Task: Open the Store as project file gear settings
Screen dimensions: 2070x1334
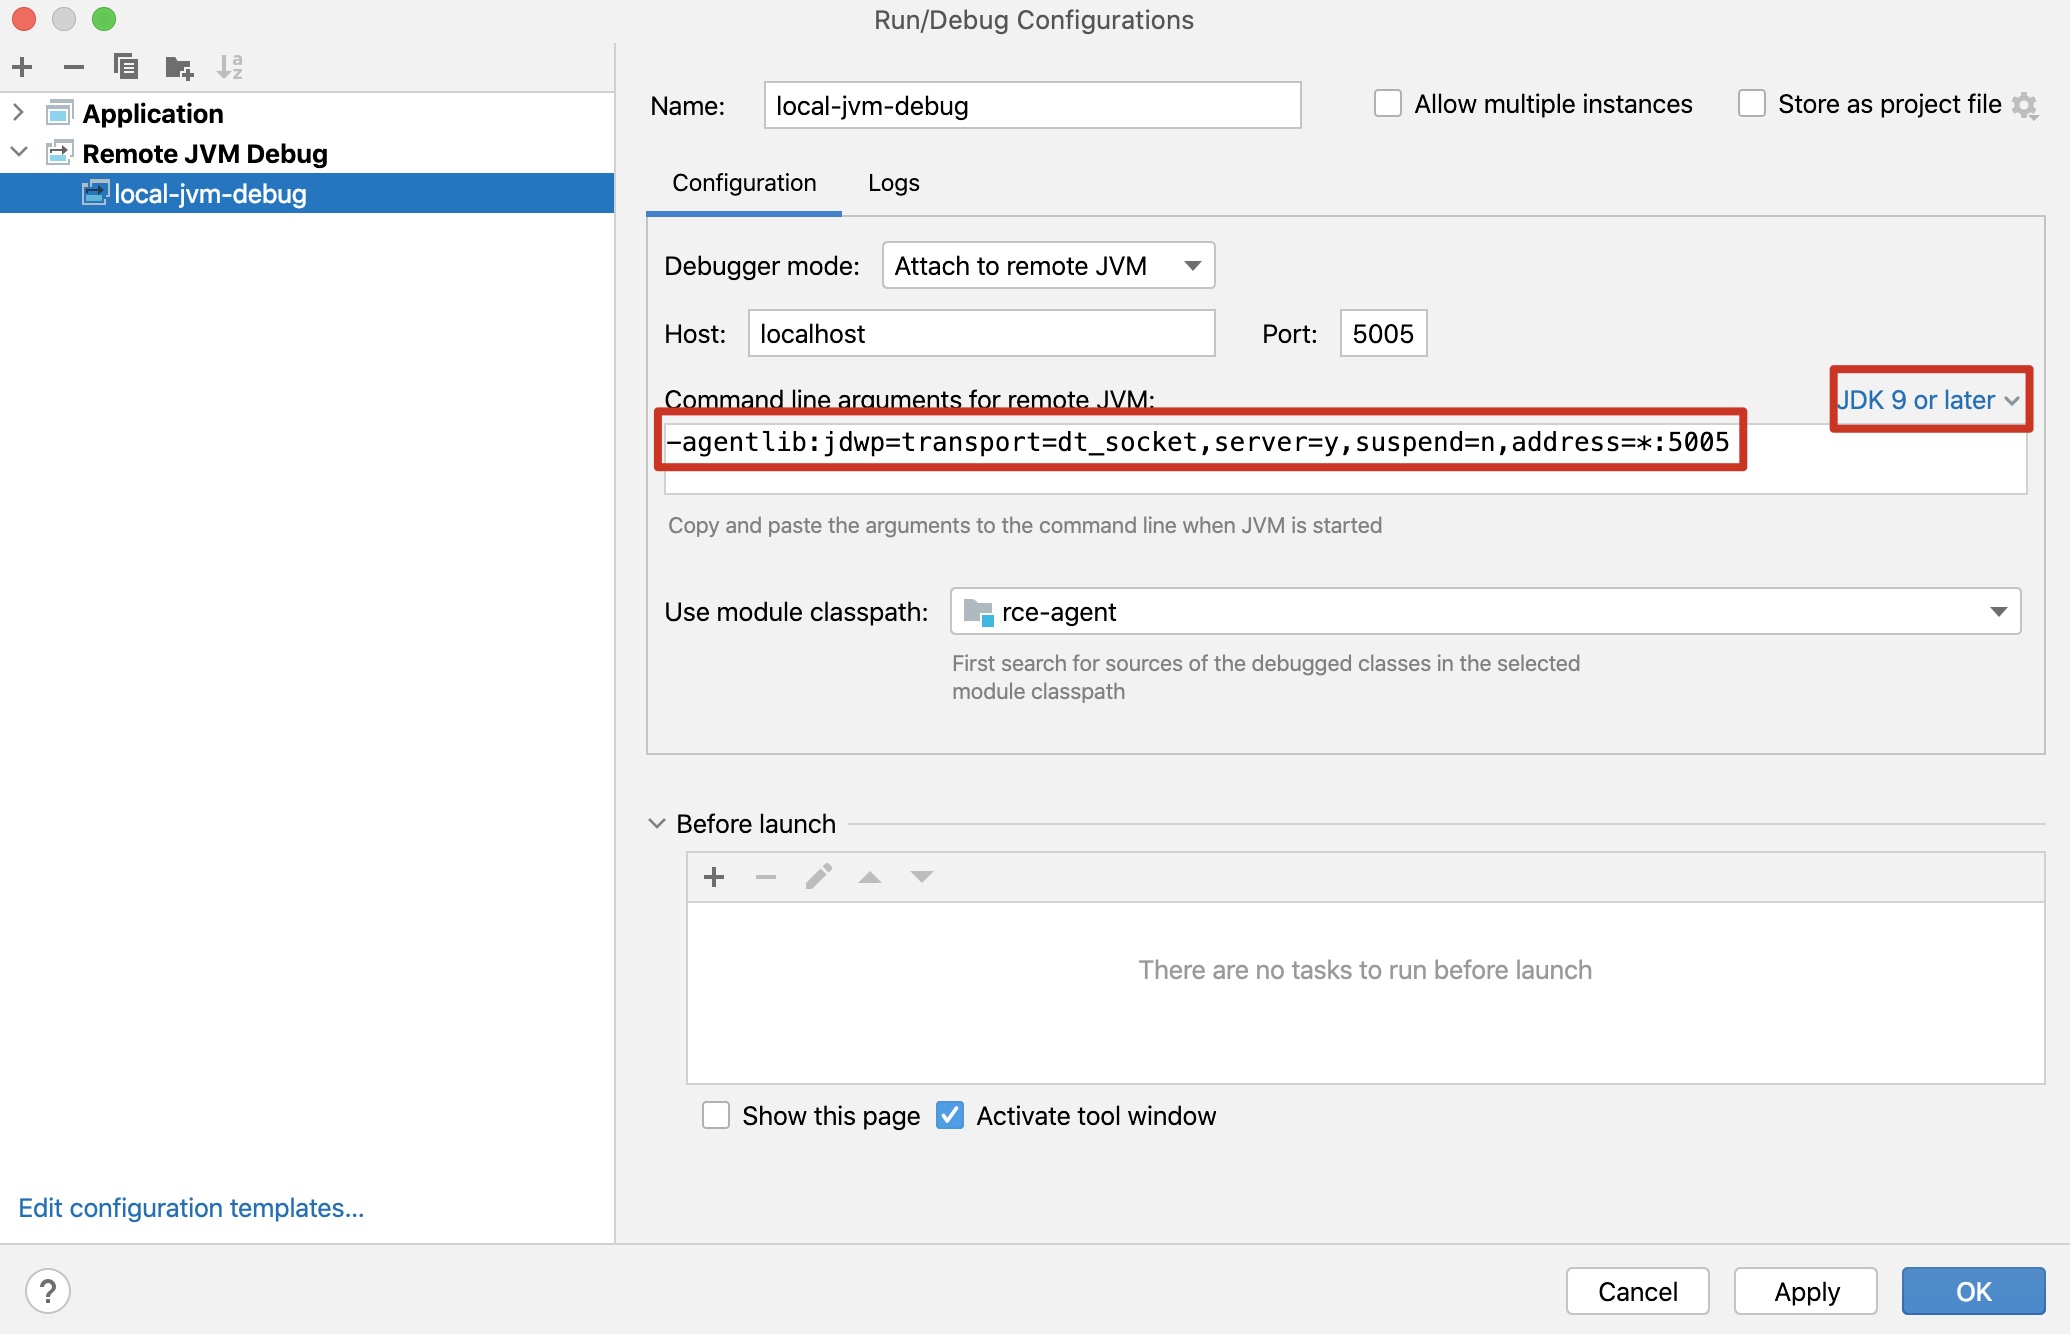Action: (x=2025, y=105)
